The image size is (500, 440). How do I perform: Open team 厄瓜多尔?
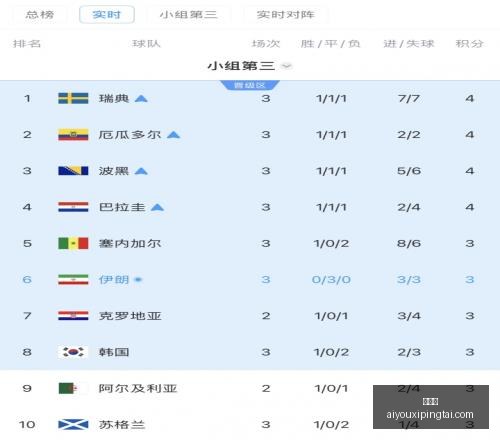(130, 135)
